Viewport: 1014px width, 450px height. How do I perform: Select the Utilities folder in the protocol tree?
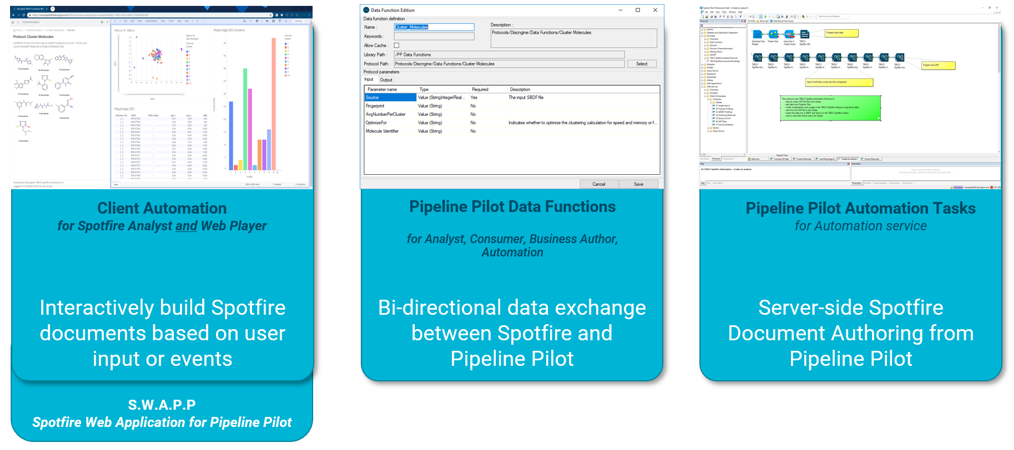(710, 80)
